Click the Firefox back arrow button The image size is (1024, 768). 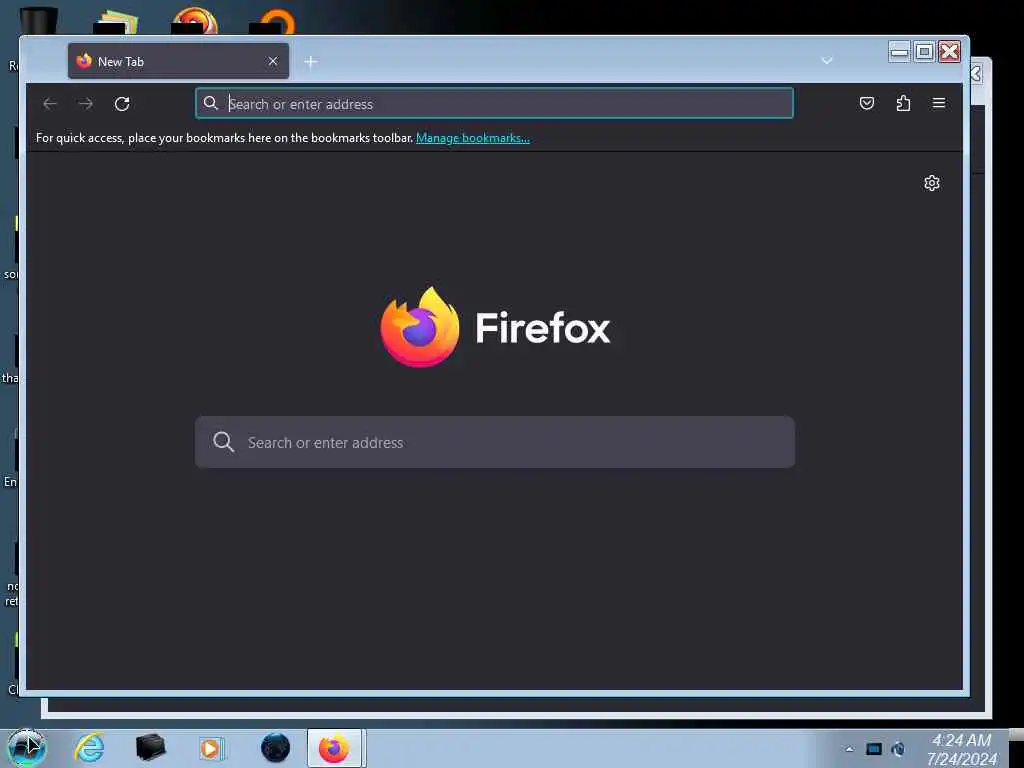pyautogui.click(x=50, y=104)
